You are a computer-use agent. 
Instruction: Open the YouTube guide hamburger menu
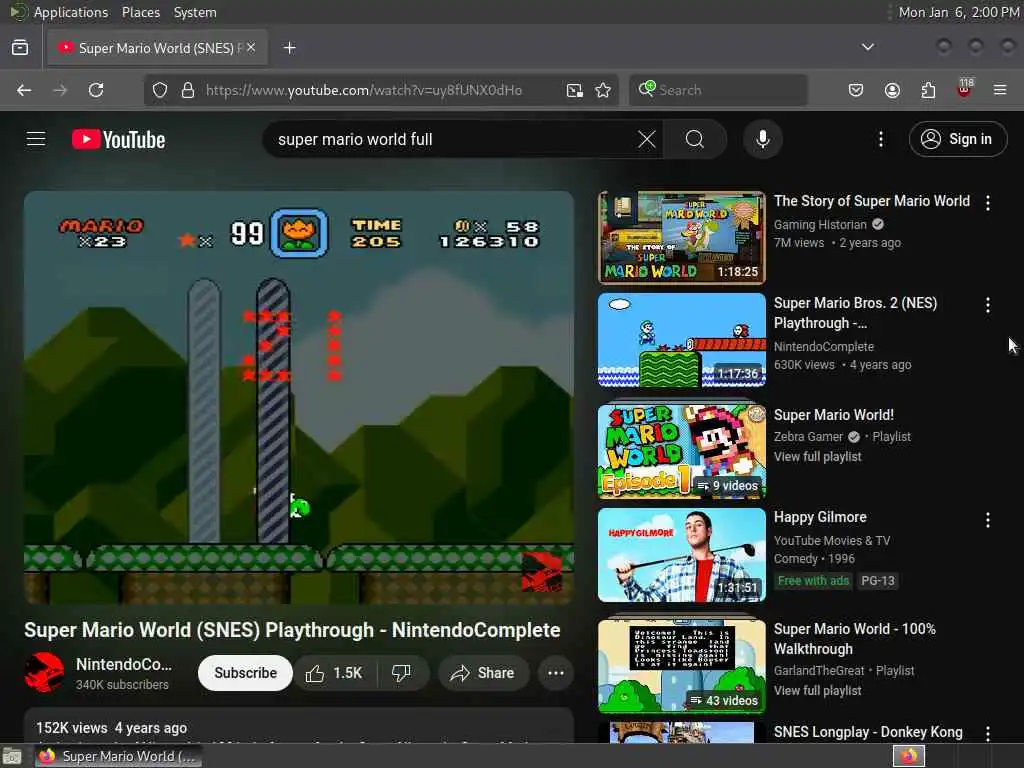pyautogui.click(x=36, y=139)
